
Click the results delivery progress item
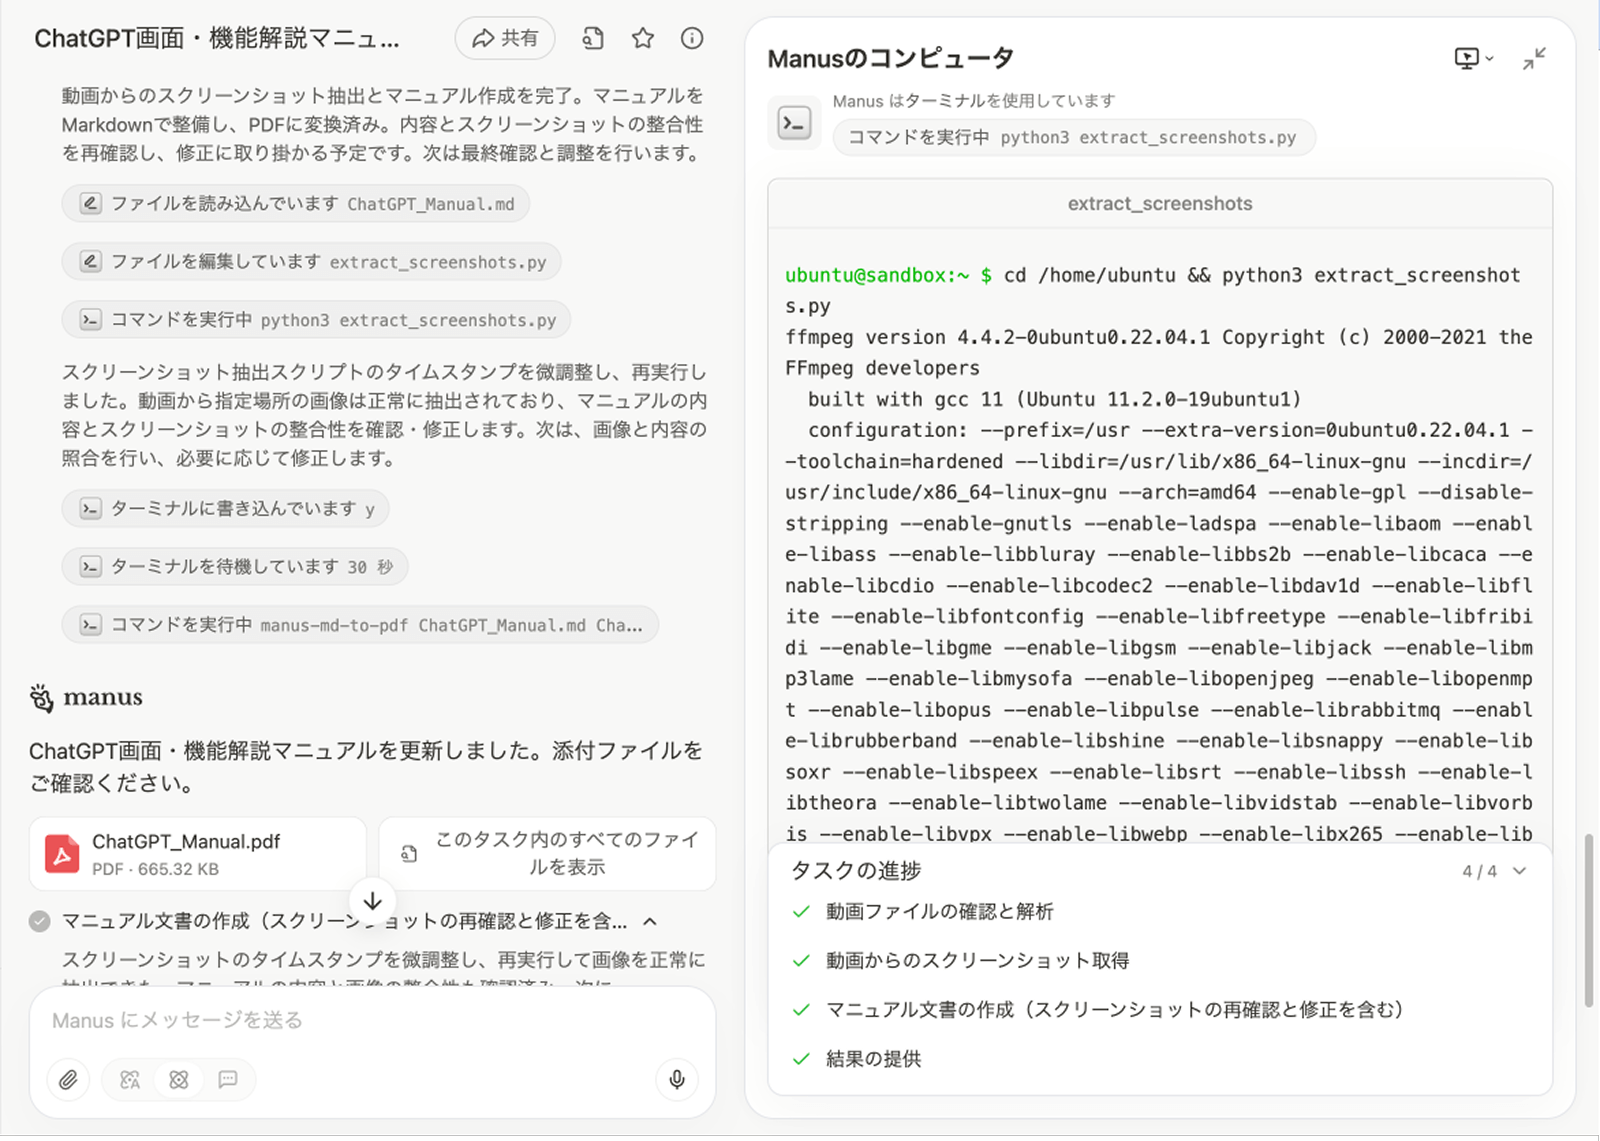873,1059
